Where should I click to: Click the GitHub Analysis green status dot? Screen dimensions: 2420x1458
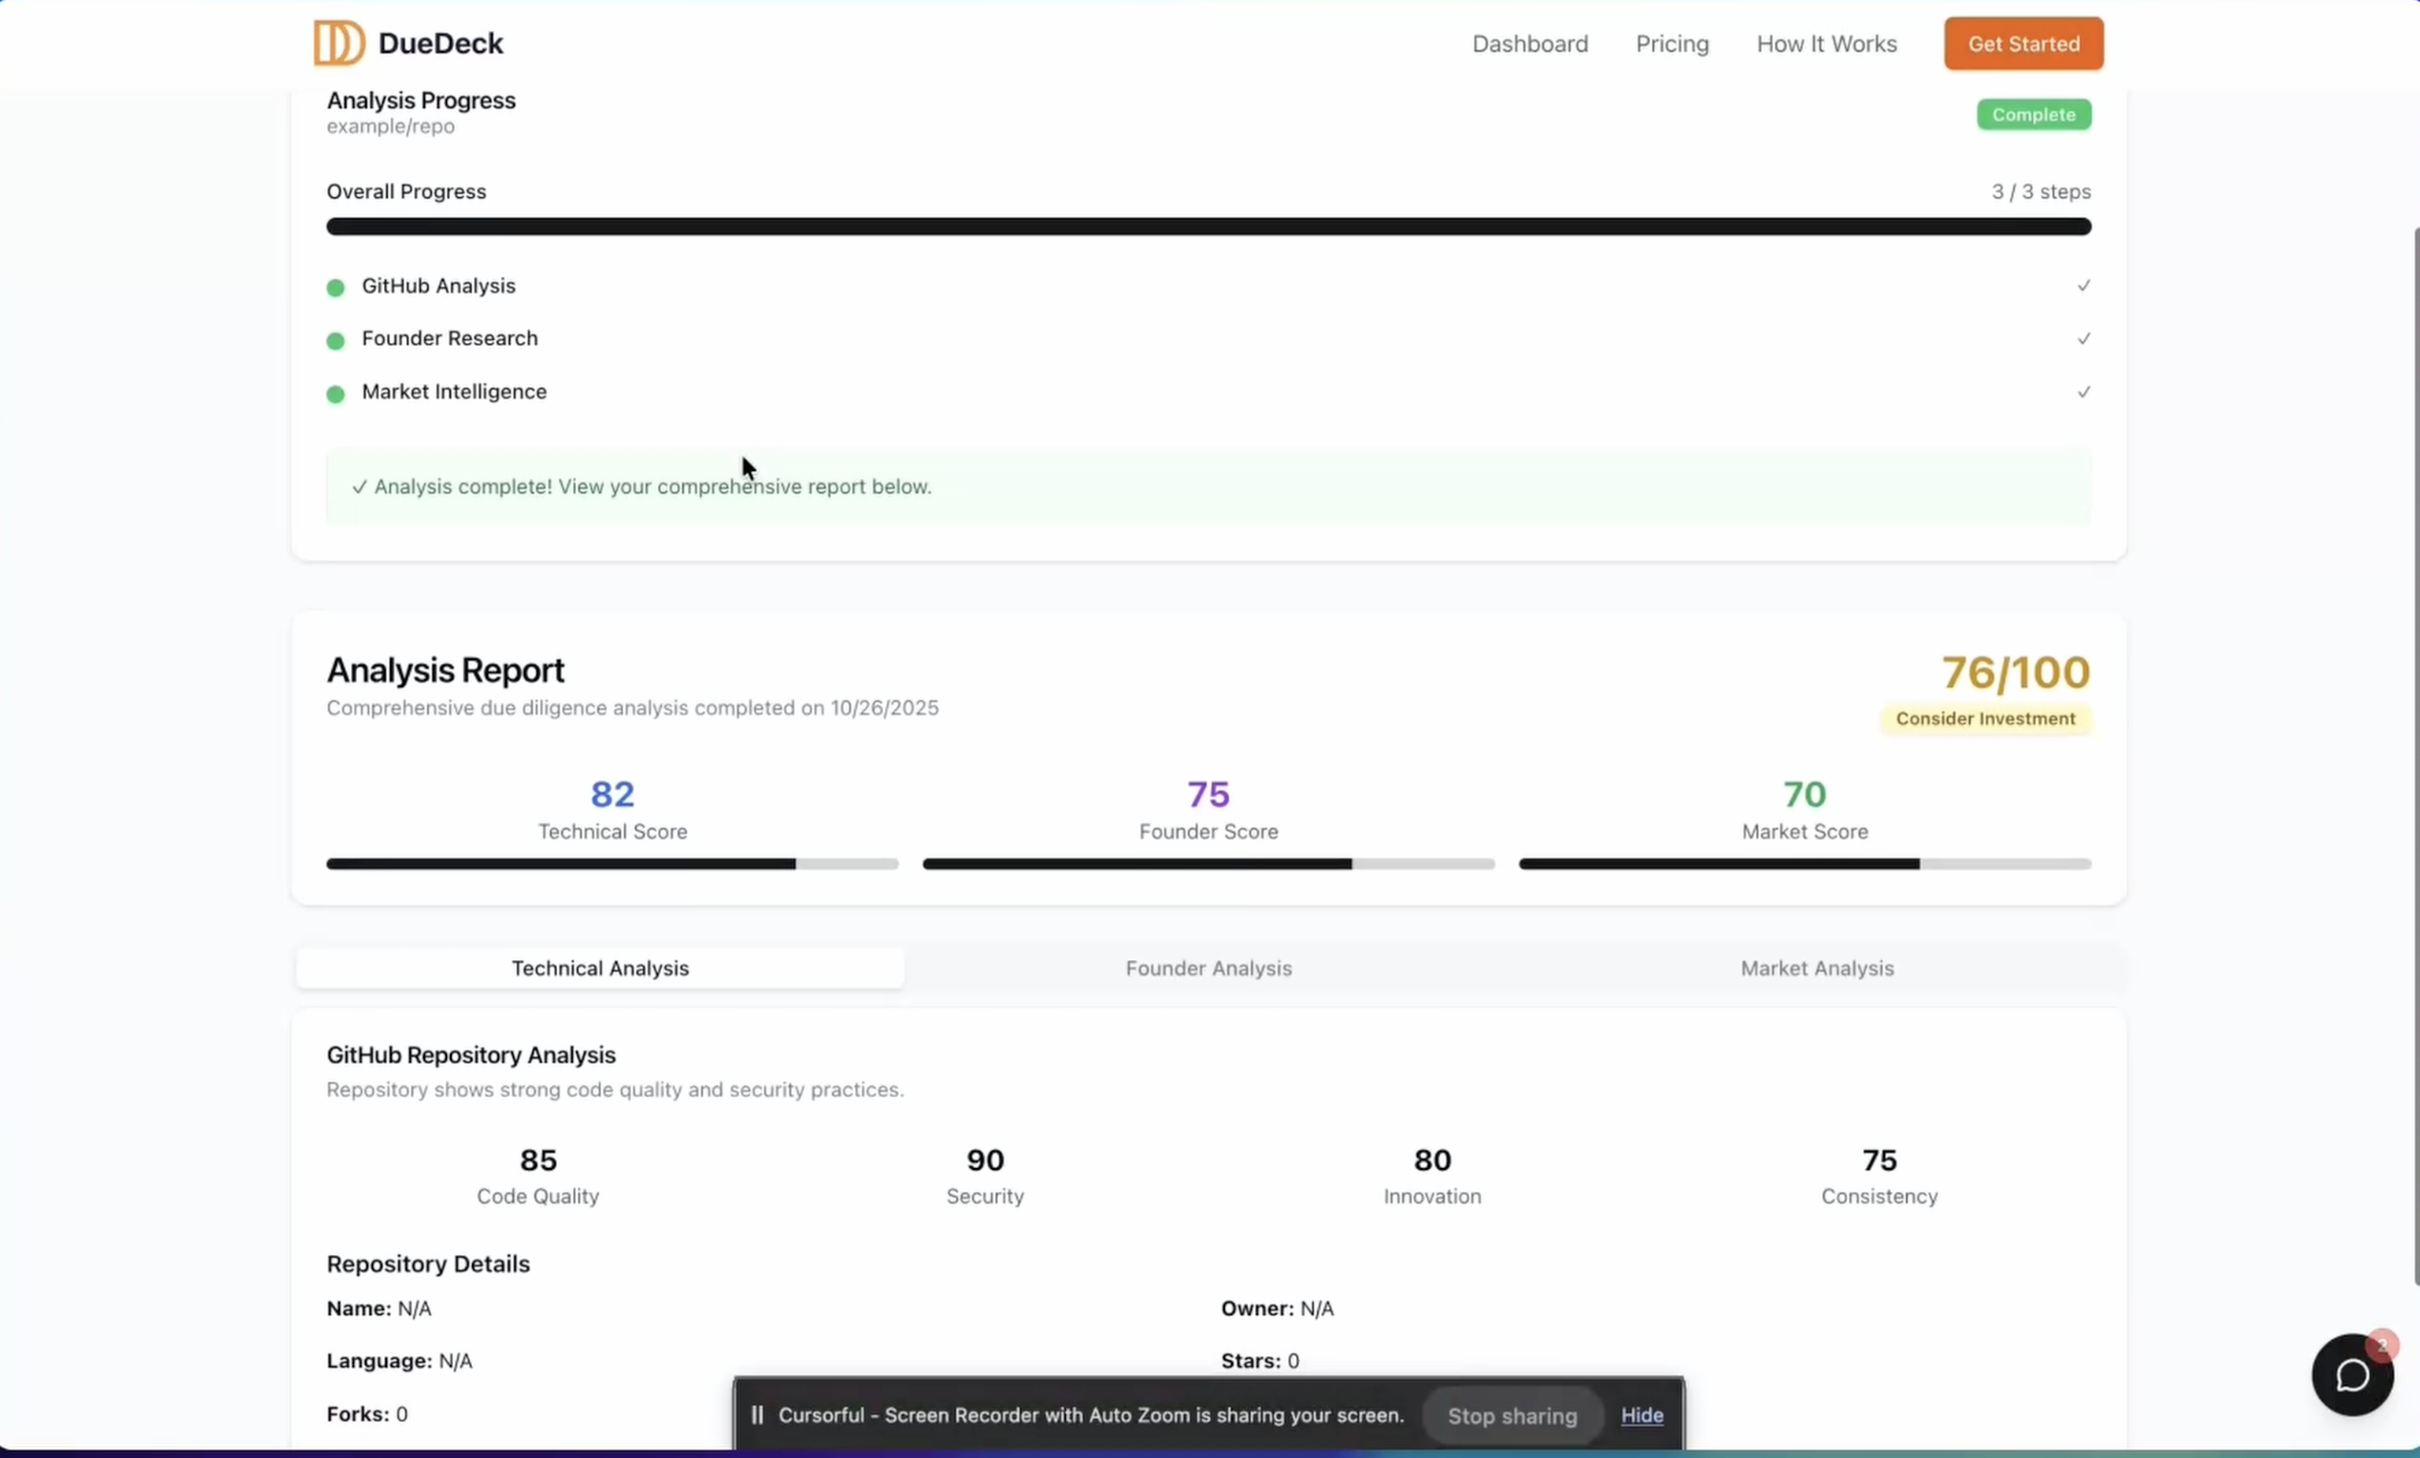tap(336, 288)
